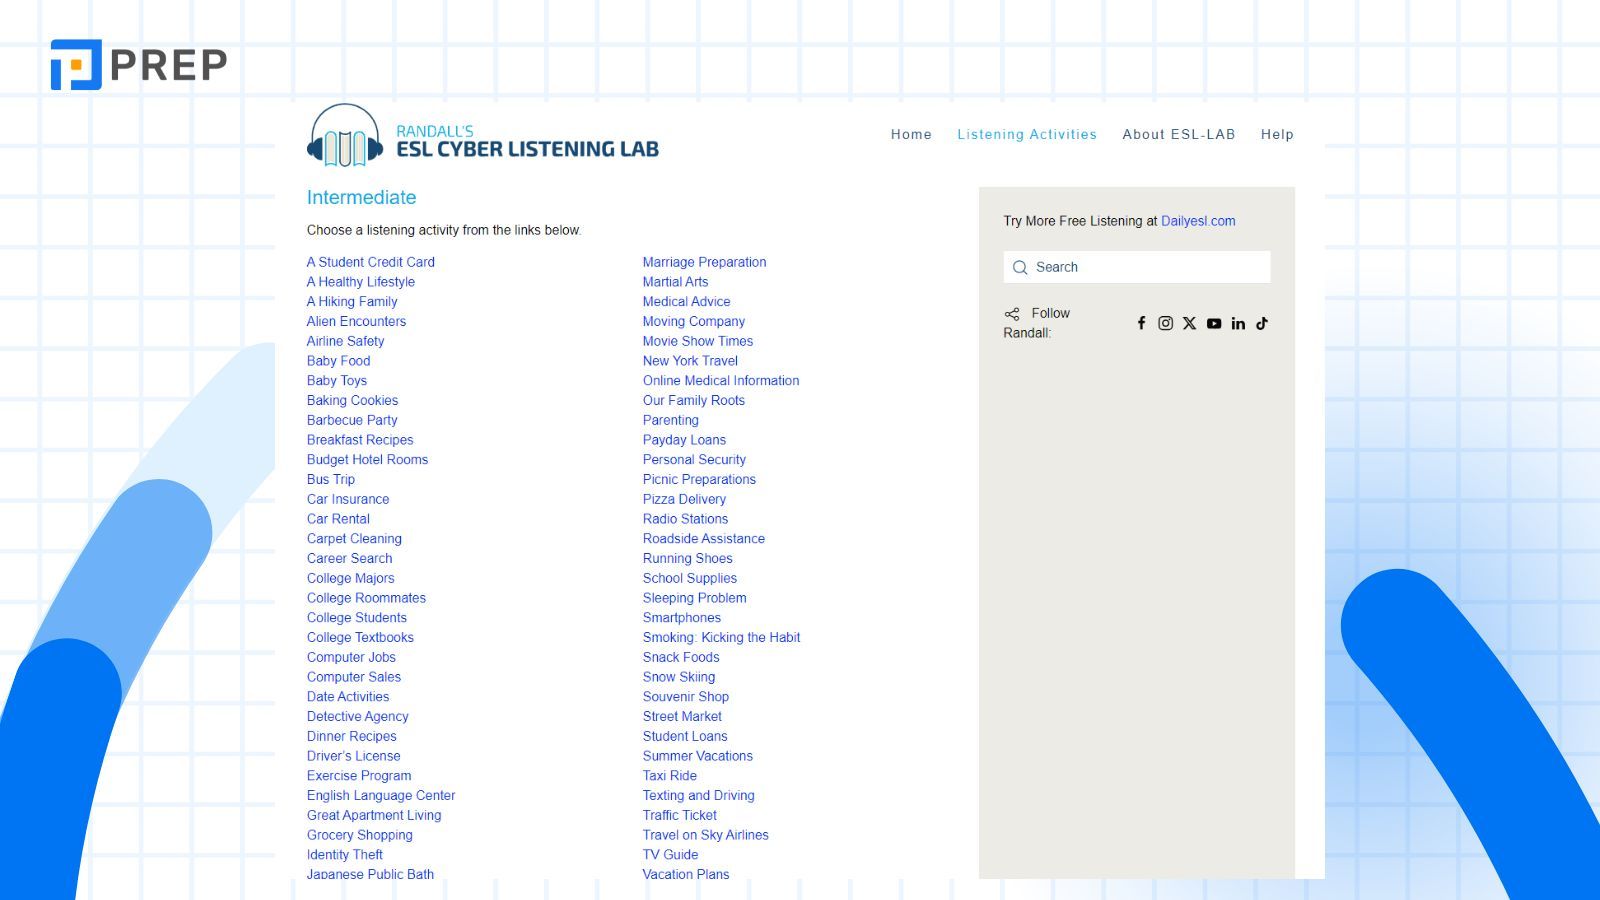Open About ESL-LAB menu item
This screenshot has width=1600, height=900.
(x=1179, y=134)
